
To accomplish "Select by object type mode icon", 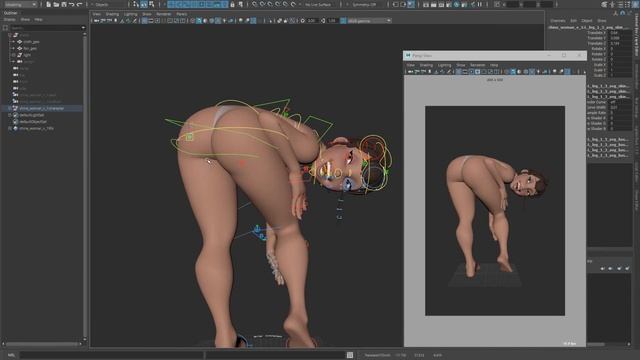I will (x=144, y=4).
